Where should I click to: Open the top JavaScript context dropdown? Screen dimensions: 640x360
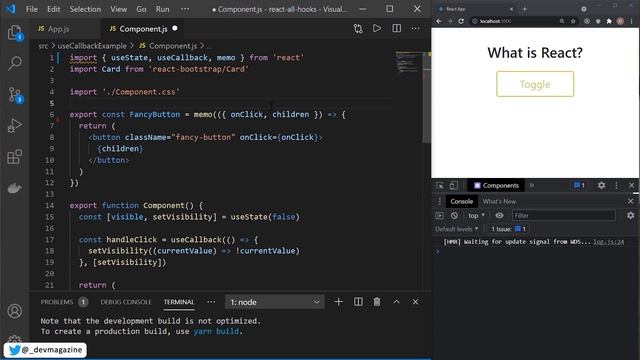(476, 216)
